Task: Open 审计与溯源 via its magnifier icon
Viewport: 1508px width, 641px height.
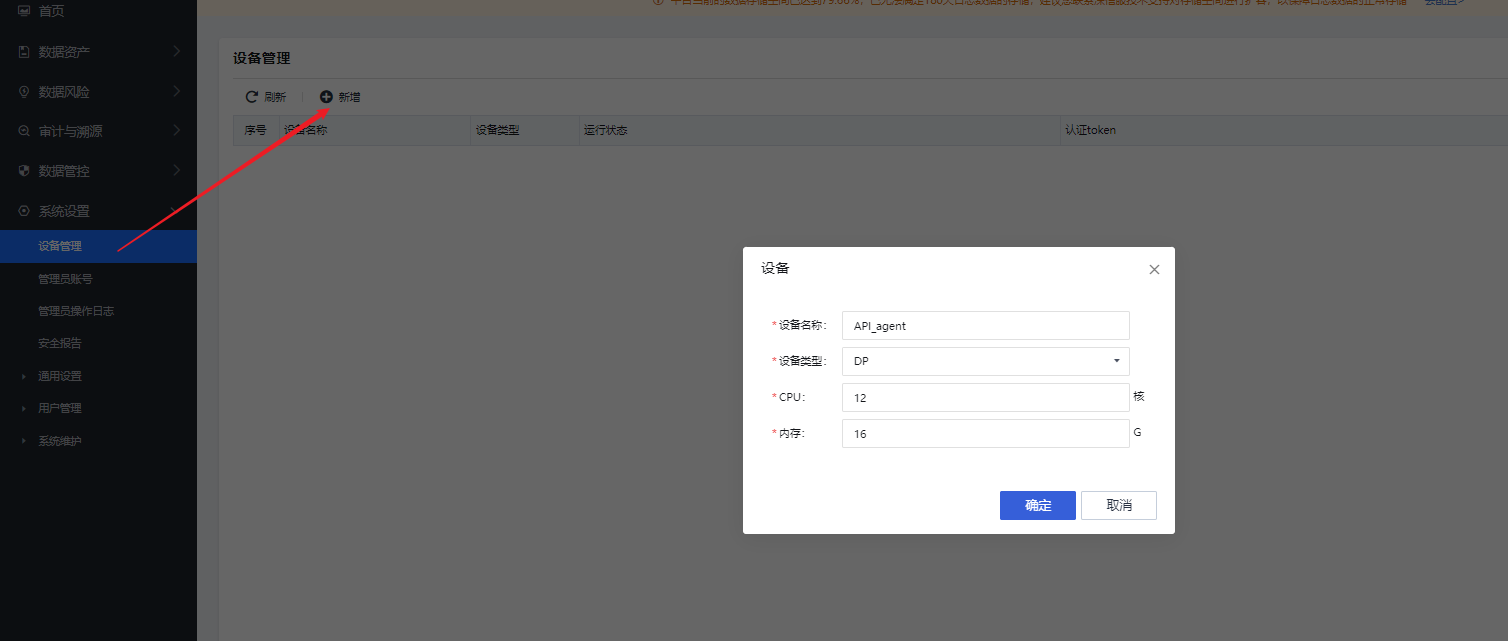Action: (22, 131)
